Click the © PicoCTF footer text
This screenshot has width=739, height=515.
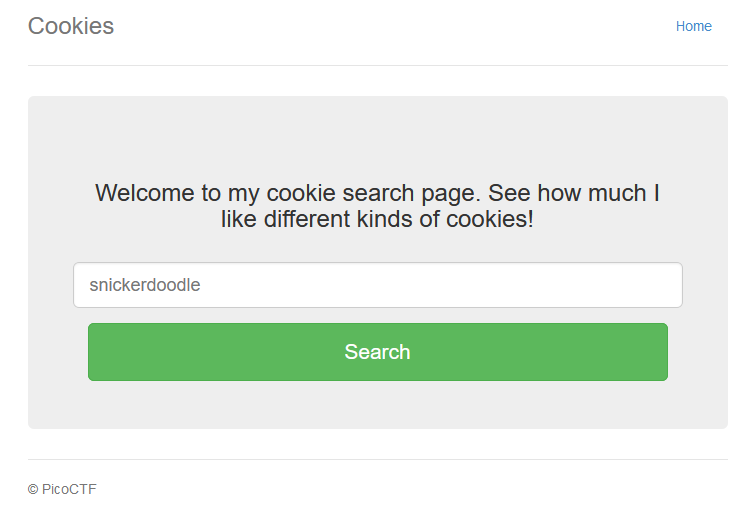pyautogui.click(x=62, y=489)
